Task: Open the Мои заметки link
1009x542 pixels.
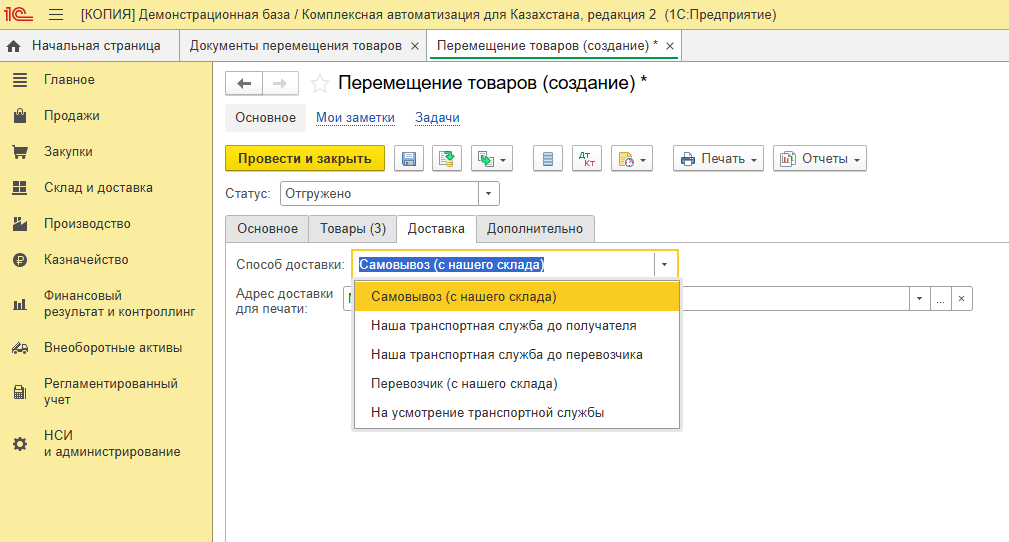Action: pyautogui.click(x=355, y=118)
